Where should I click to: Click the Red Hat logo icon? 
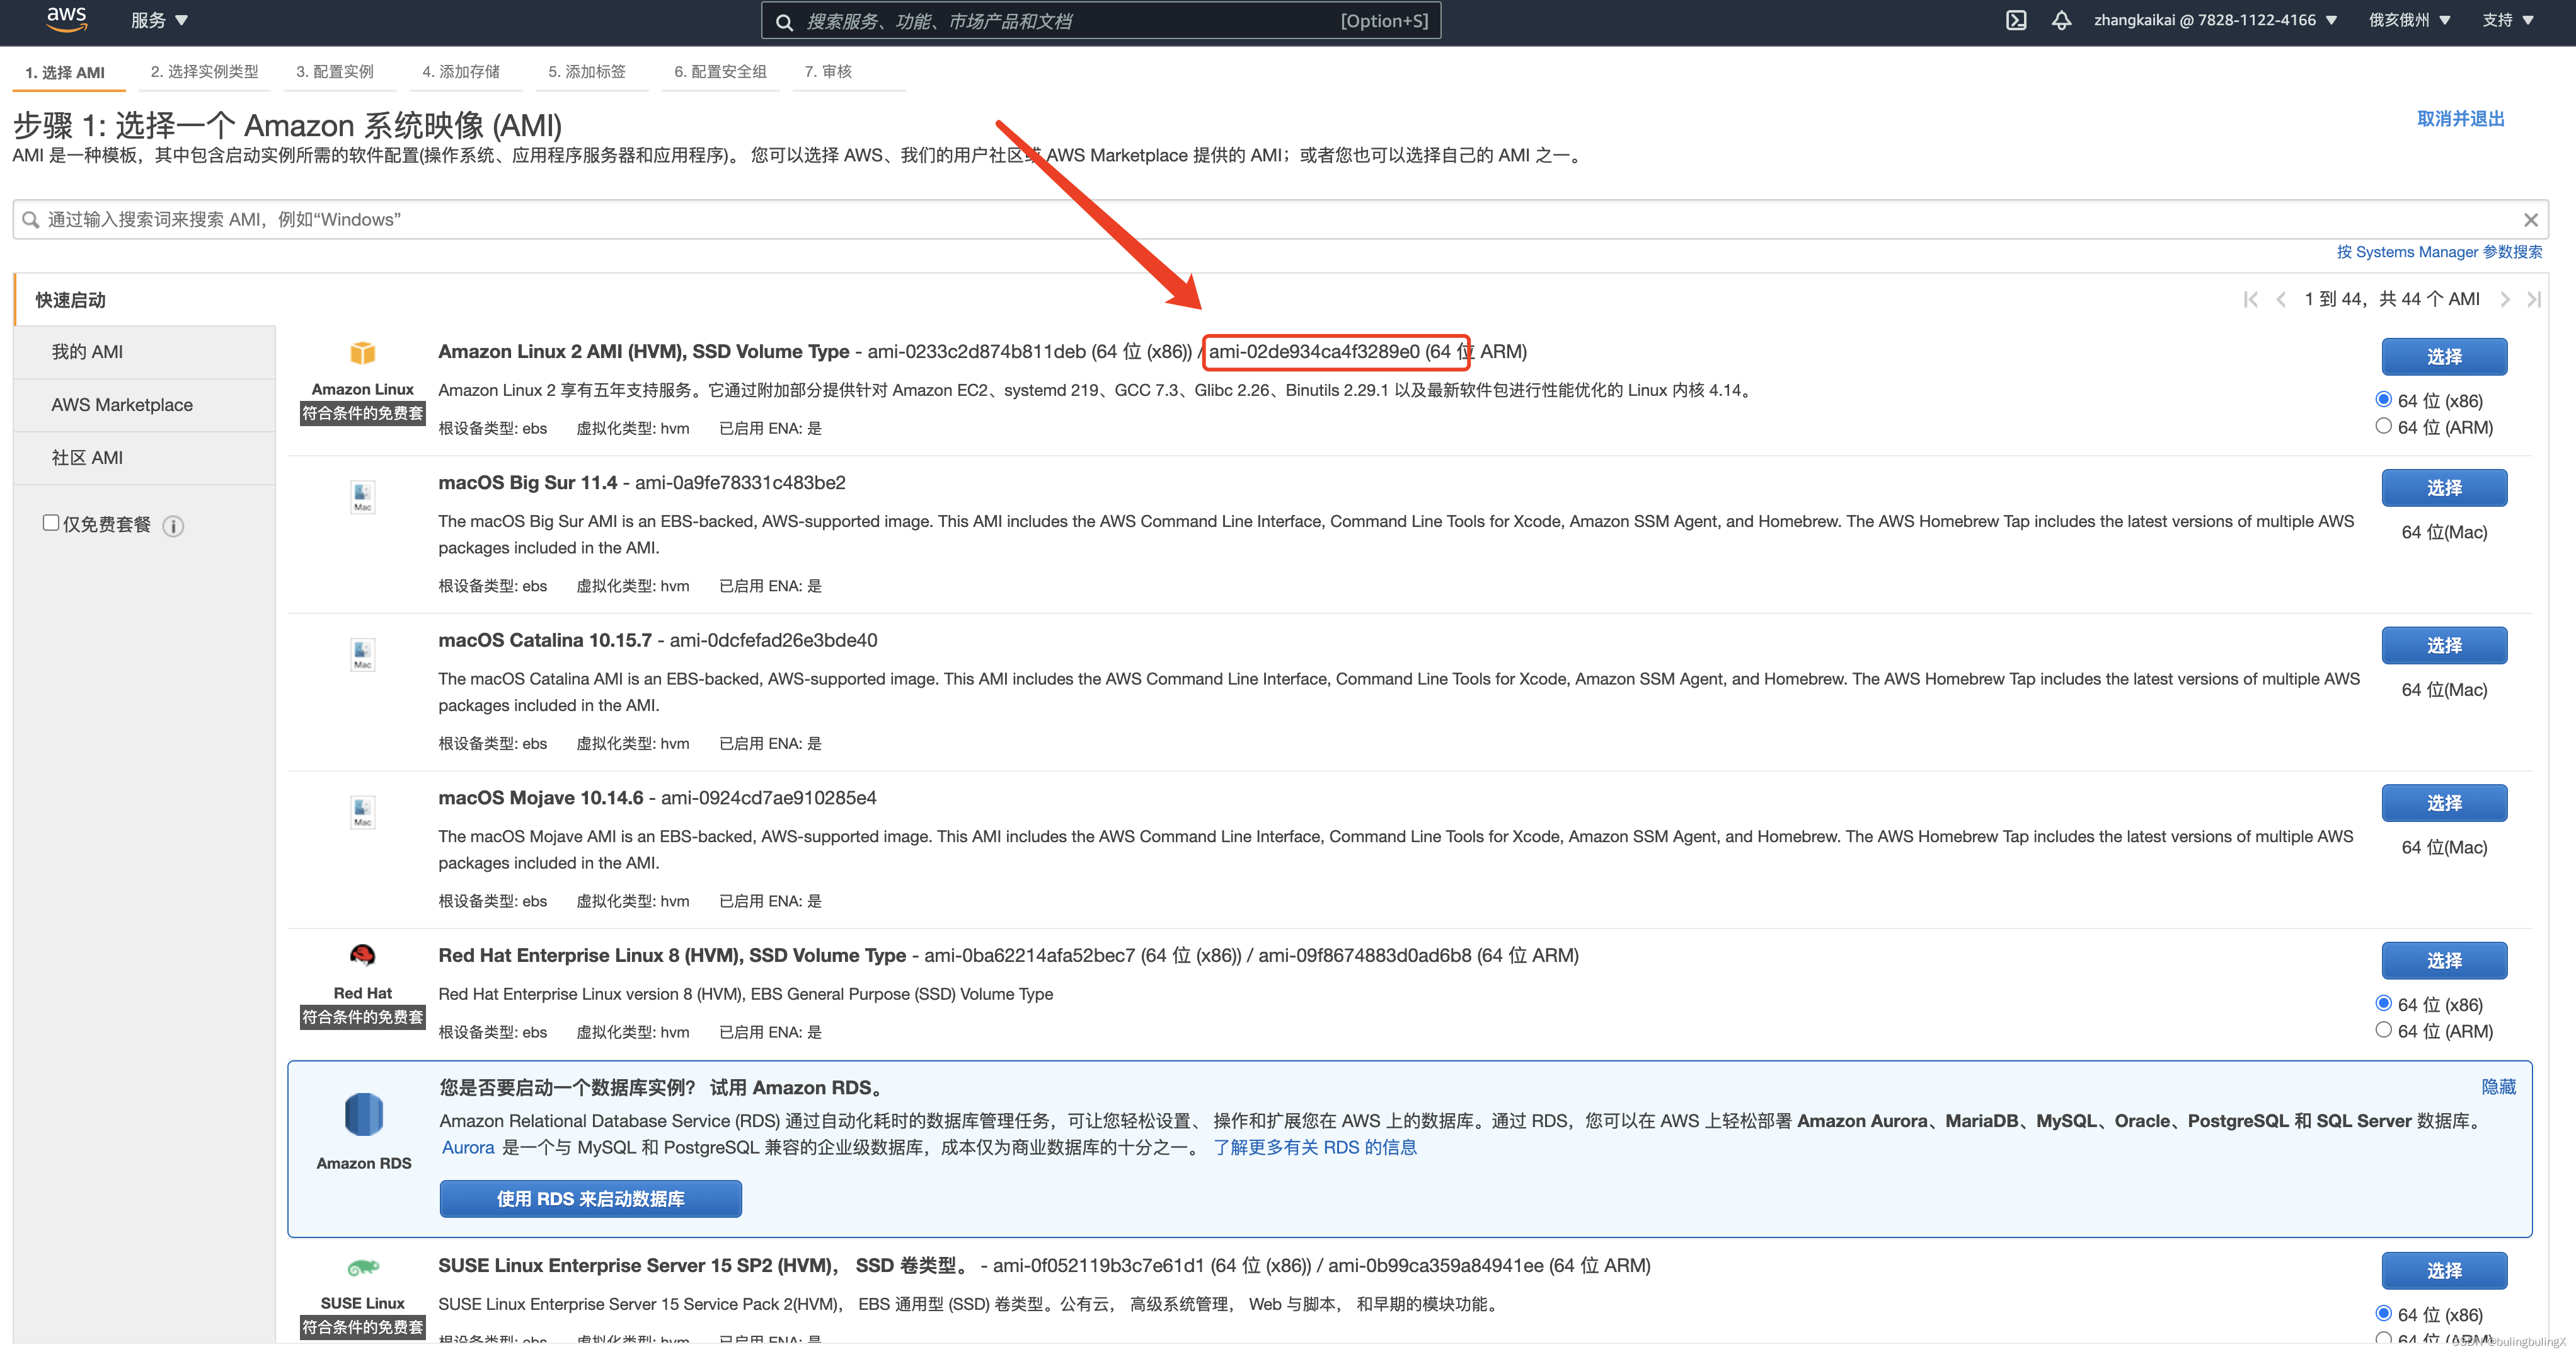363,955
